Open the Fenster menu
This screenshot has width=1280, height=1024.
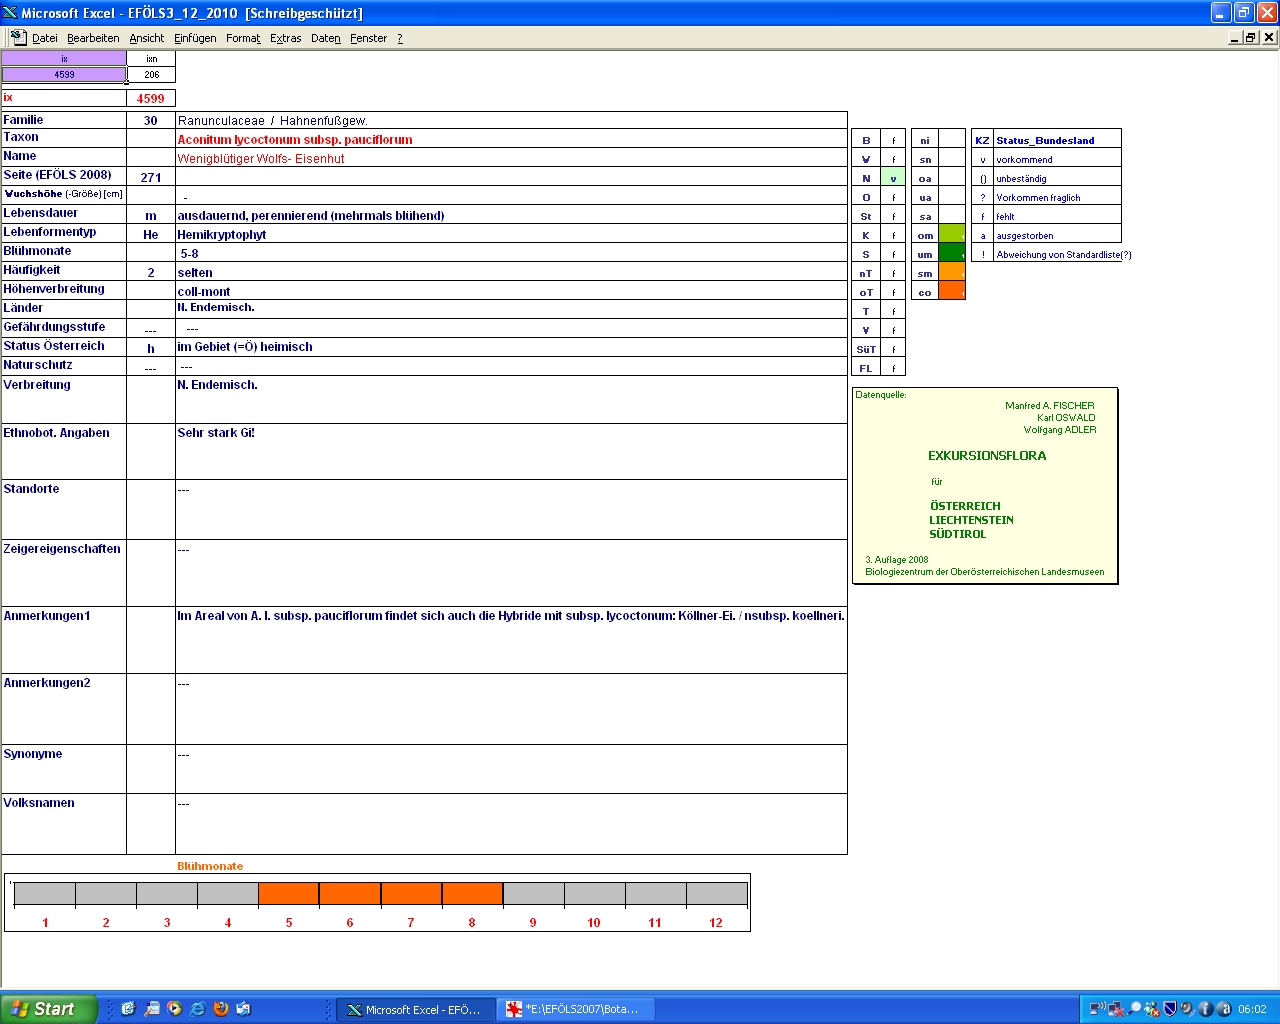pyautogui.click(x=369, y=38)
